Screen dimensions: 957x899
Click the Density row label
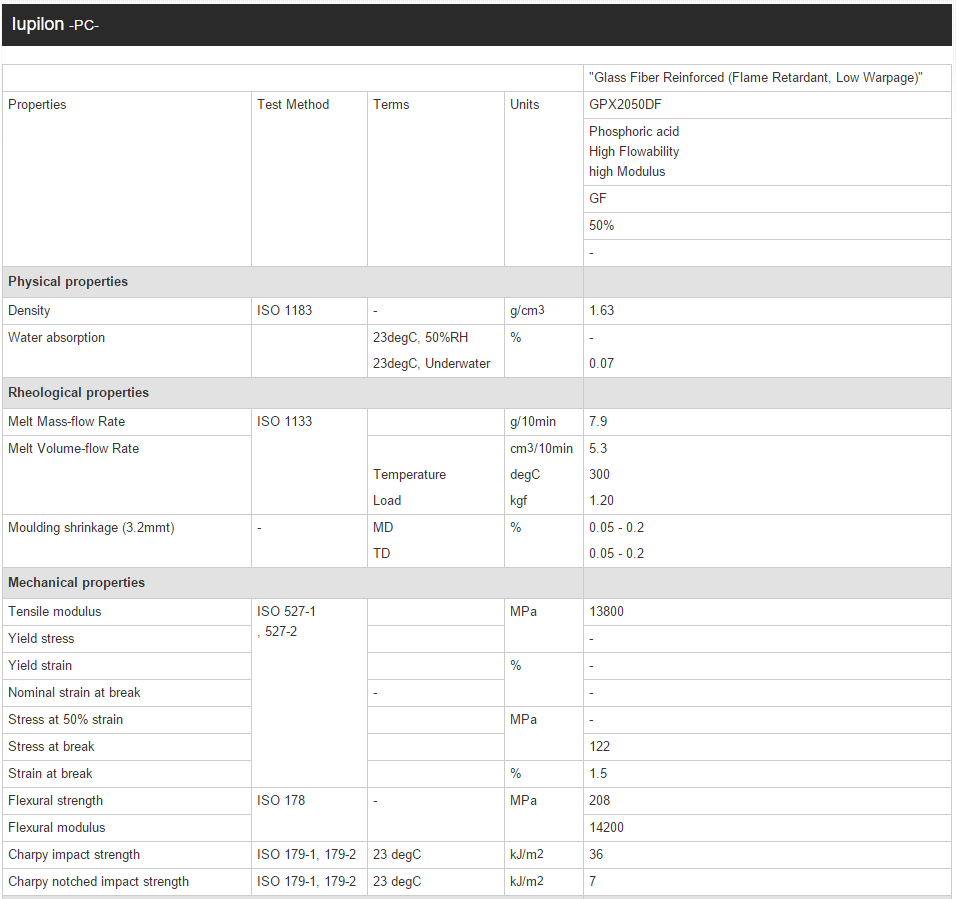(x=29, y=310)
